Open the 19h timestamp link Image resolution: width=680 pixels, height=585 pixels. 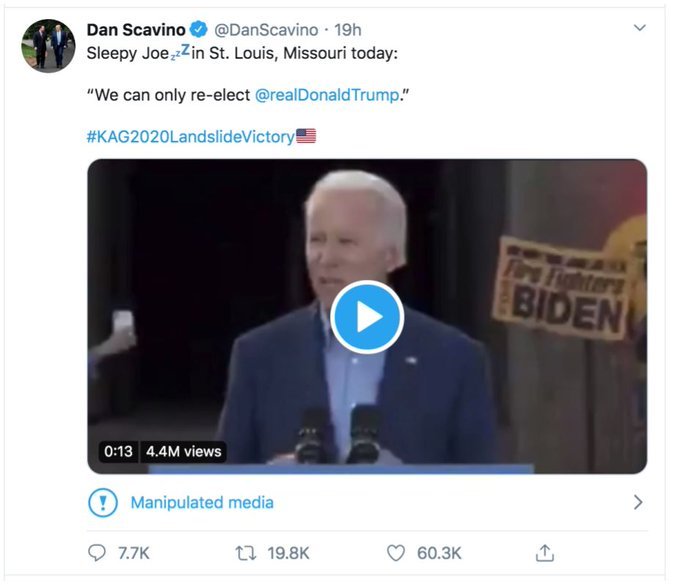(347, 30)
